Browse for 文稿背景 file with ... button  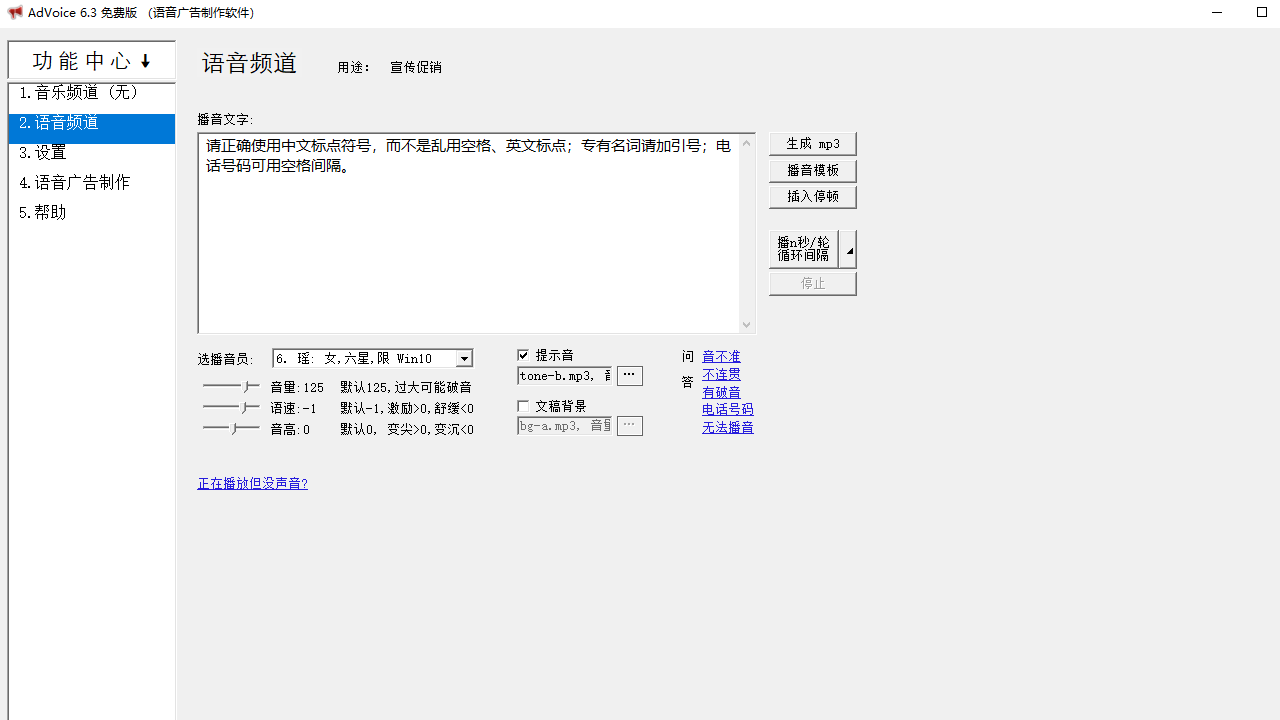(629, 426)
